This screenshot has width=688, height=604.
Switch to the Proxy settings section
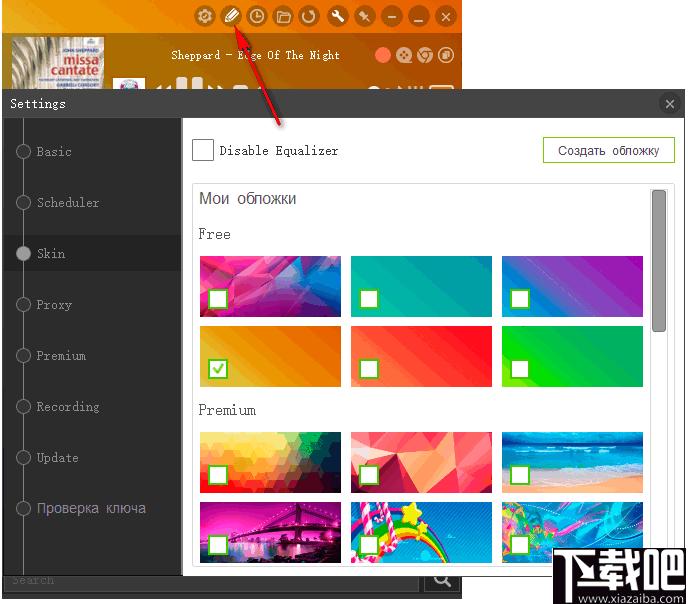coord(54,304)
